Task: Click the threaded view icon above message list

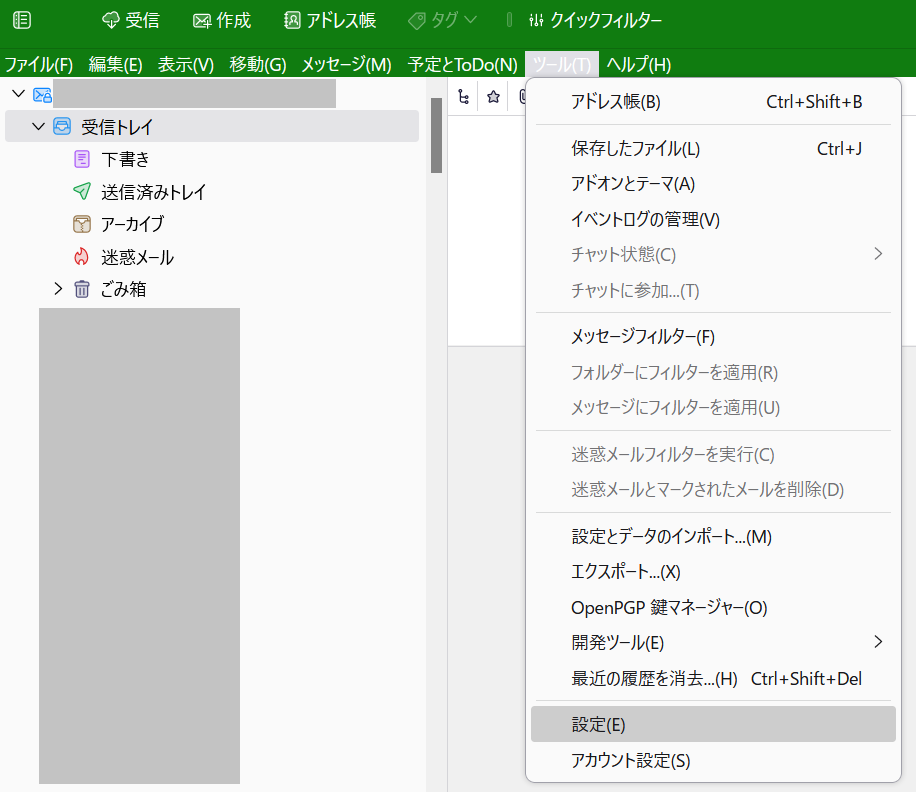Action: tap(463, 96)
